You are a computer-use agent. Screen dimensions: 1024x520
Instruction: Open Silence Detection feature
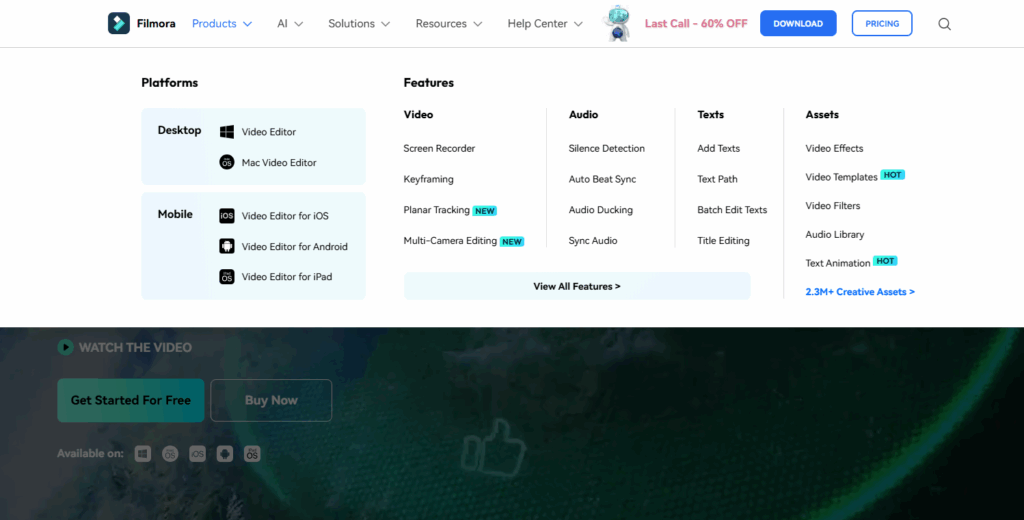coord(607,148)
